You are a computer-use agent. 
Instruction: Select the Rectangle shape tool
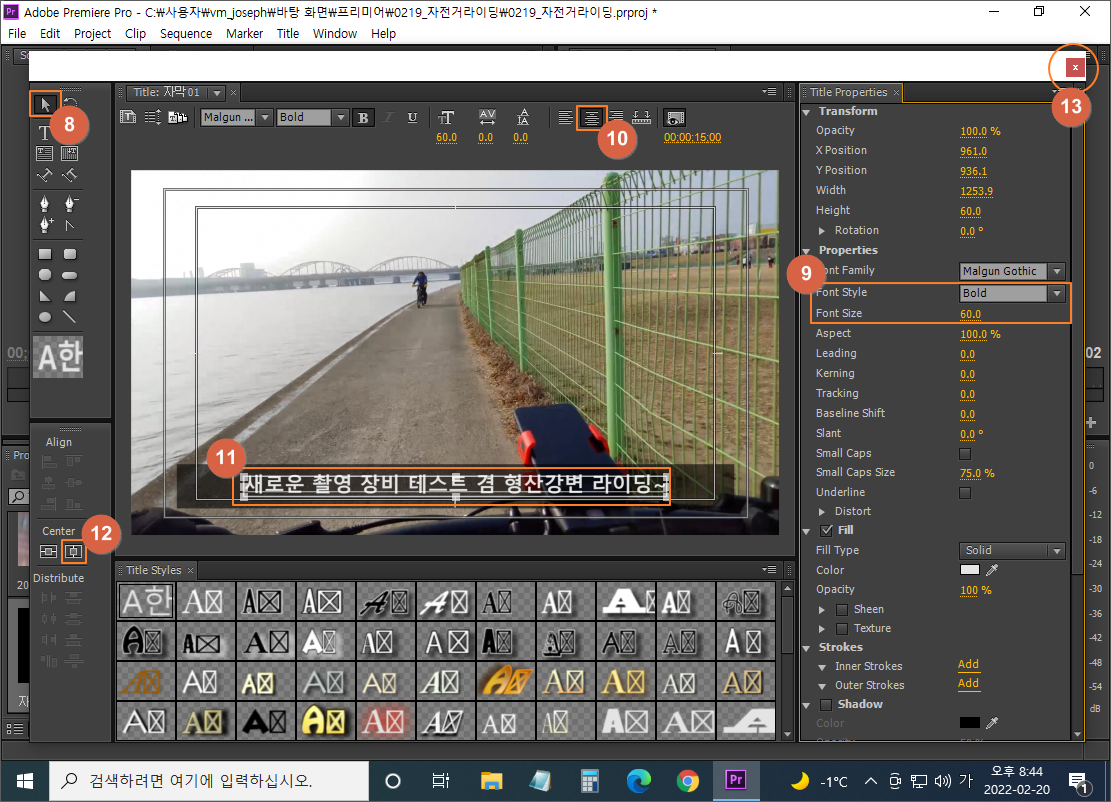[45, 254]
